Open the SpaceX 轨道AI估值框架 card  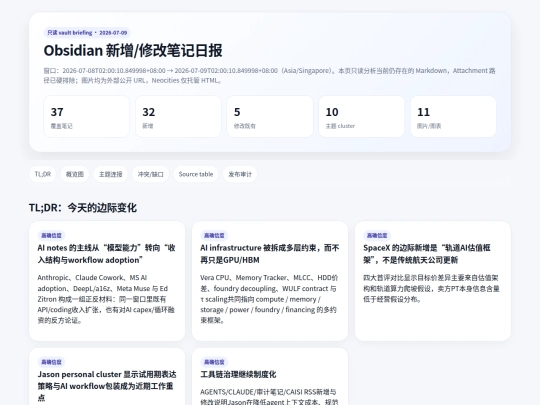tap(433, 281)
